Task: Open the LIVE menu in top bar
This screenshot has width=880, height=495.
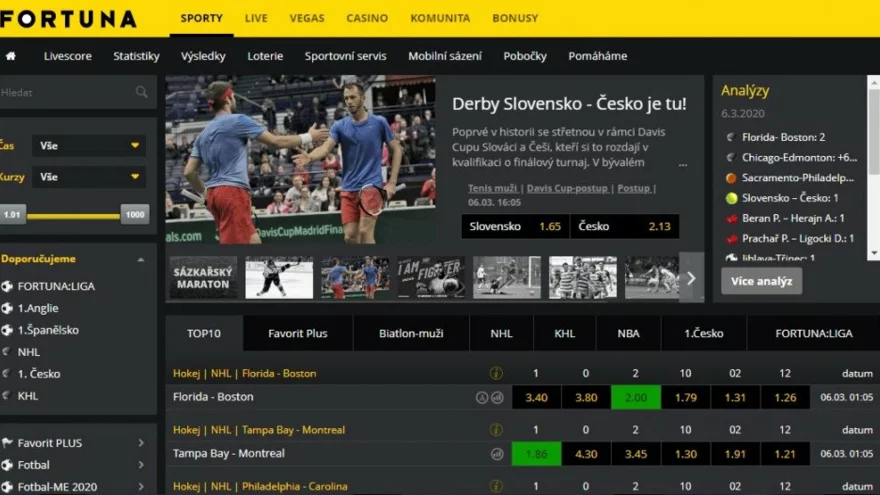Action: 256,18
